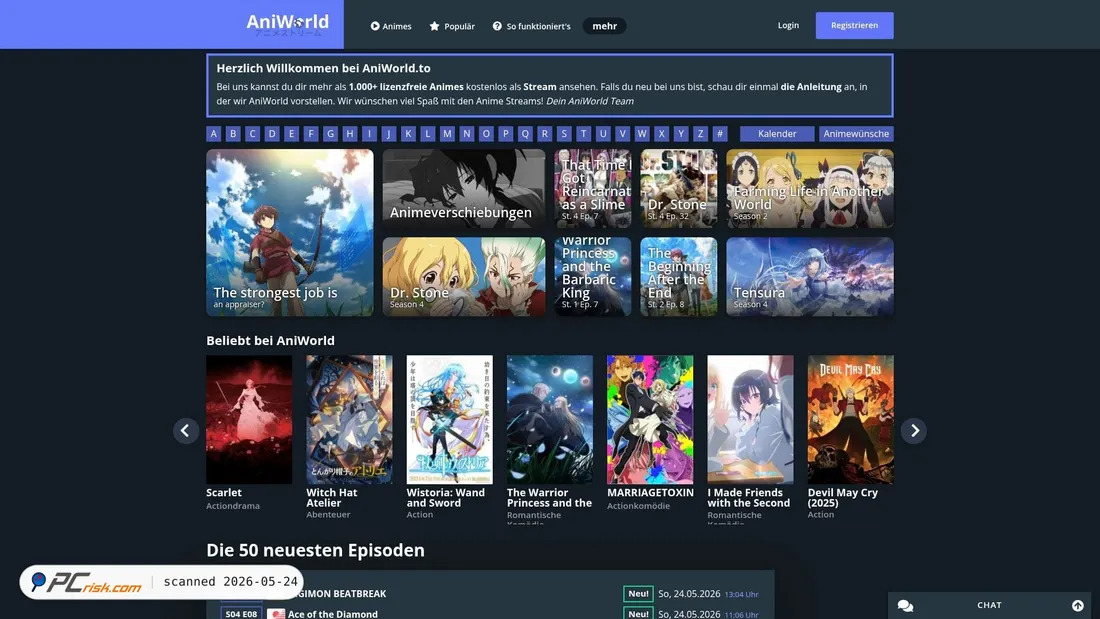Open the Ace of the Diamond episode row
The width and height of the screenshot is (1100, 619).
pos(490,613)
